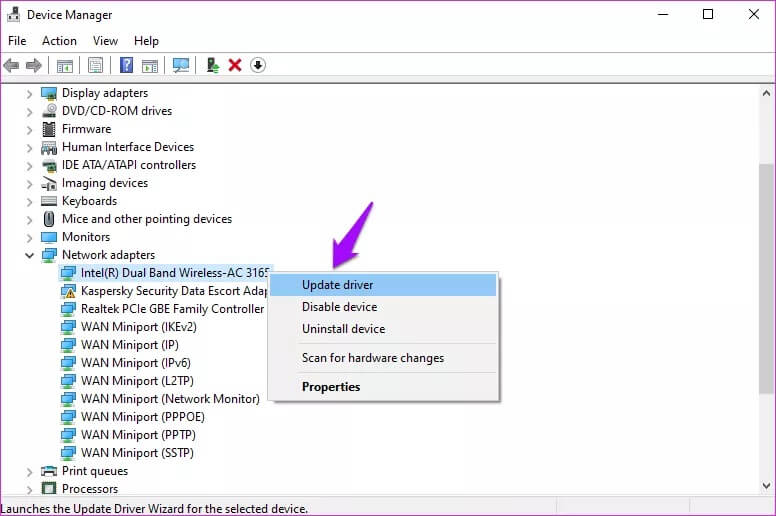
Task: Select the Processors icon
Action: coord(49,489)
